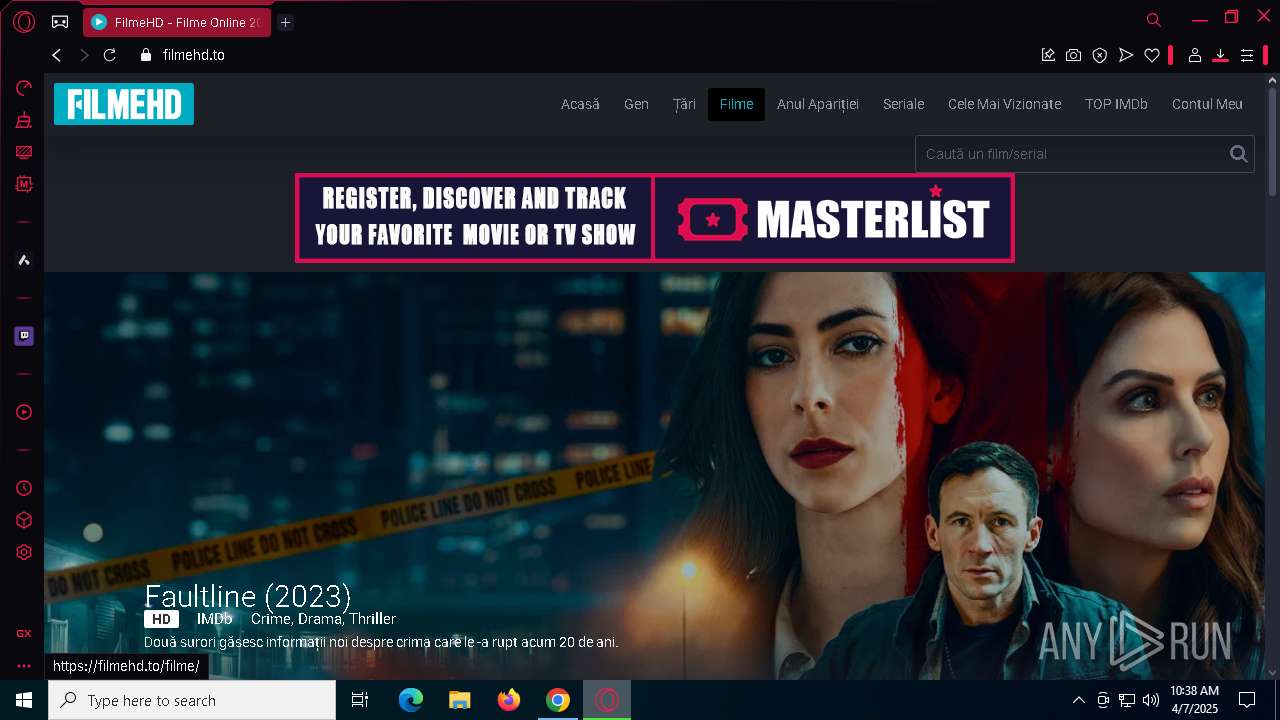Image resolution: width=1280 pixels, height=720 pixels.
Task: Open a new tab with plus button
Action: pos(285,22)
